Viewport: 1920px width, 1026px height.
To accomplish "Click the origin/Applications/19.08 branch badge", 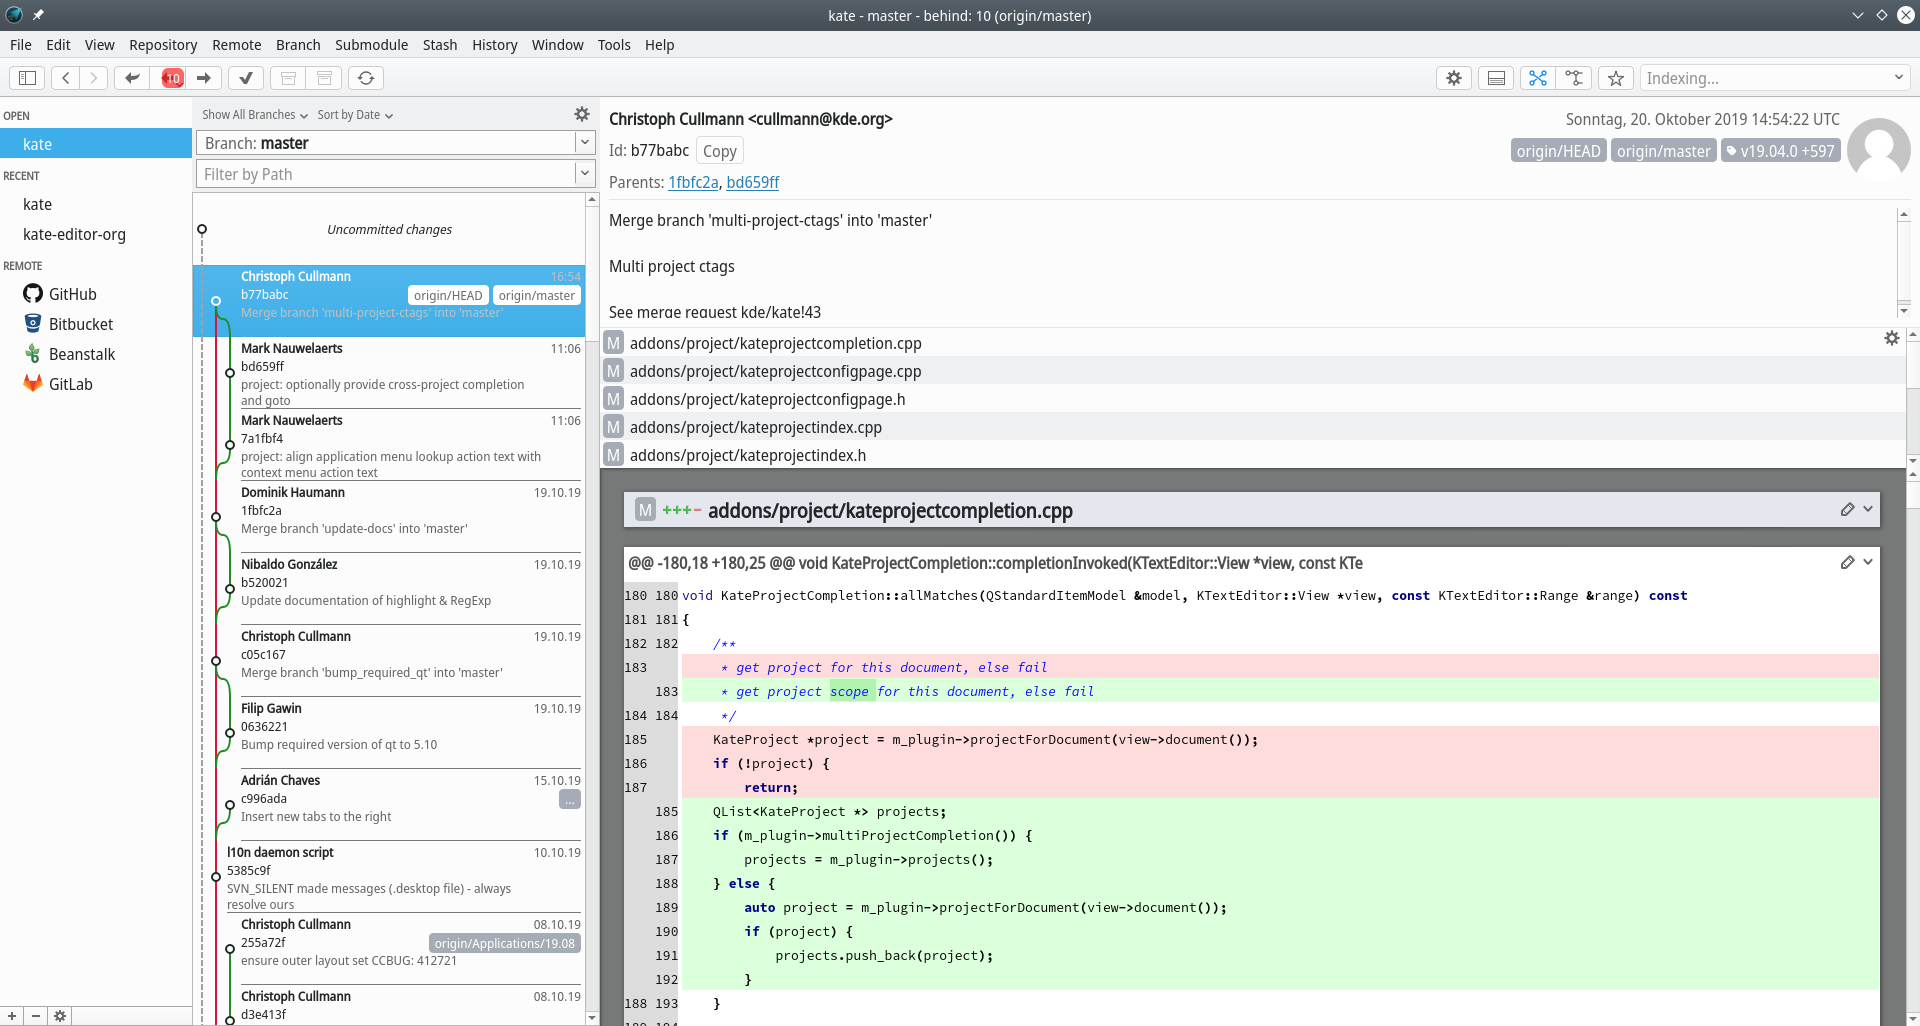I will pos(505,943).
